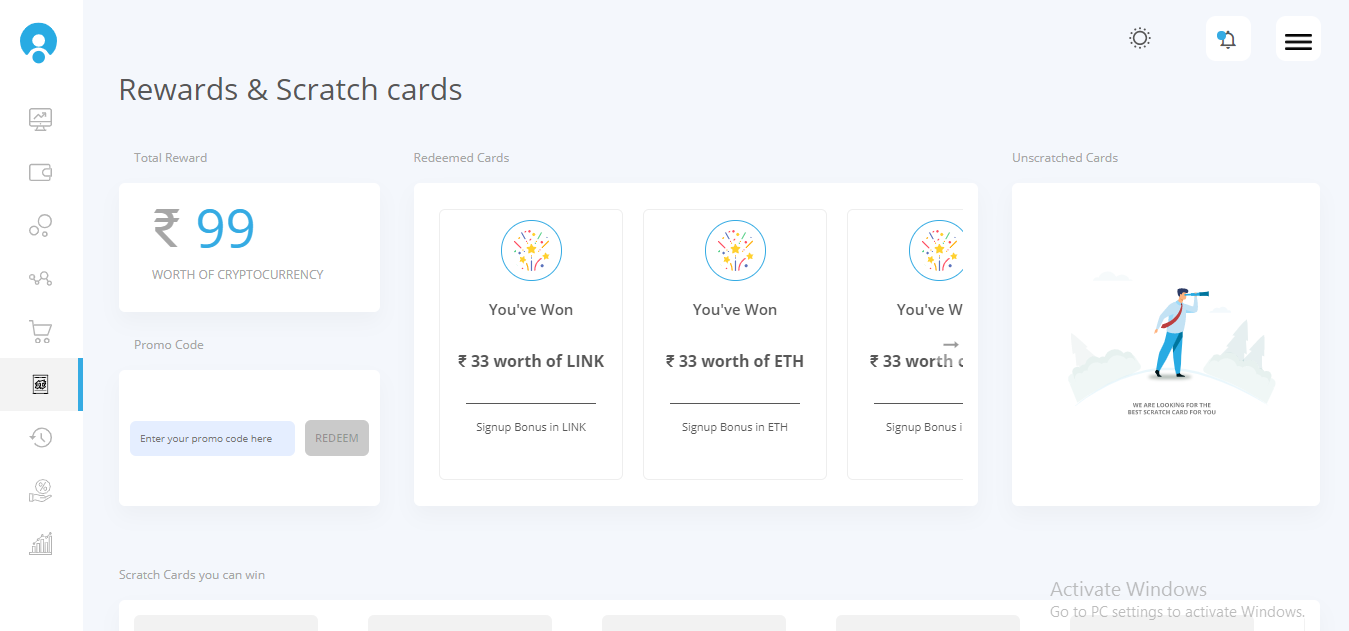Viewport: 1349px width, 631px height.
Task: Click the unscratched cards illustration
Action: pos(1165,344)
